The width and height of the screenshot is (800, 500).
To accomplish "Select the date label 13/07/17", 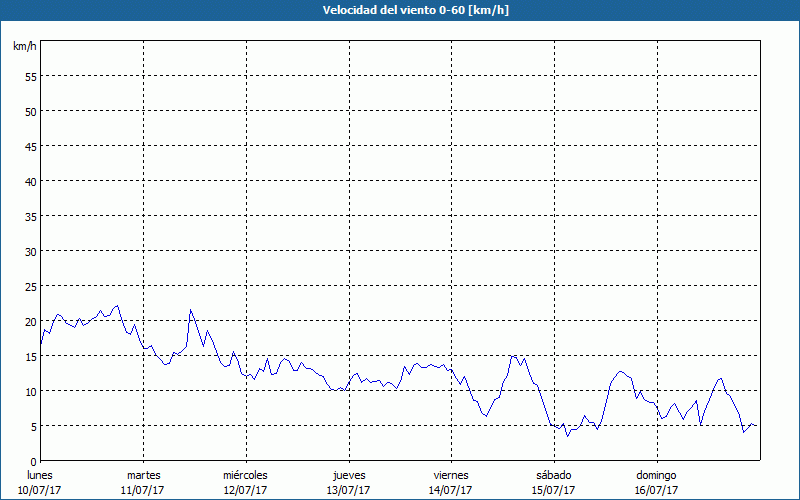I will point(348,490).
